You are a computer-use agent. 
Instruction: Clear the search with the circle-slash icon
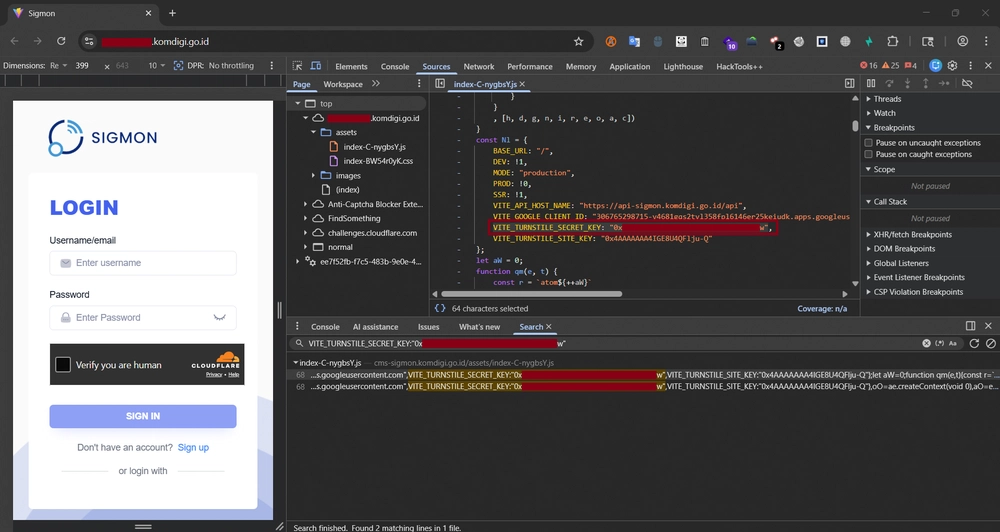click(x=991, y=343)
